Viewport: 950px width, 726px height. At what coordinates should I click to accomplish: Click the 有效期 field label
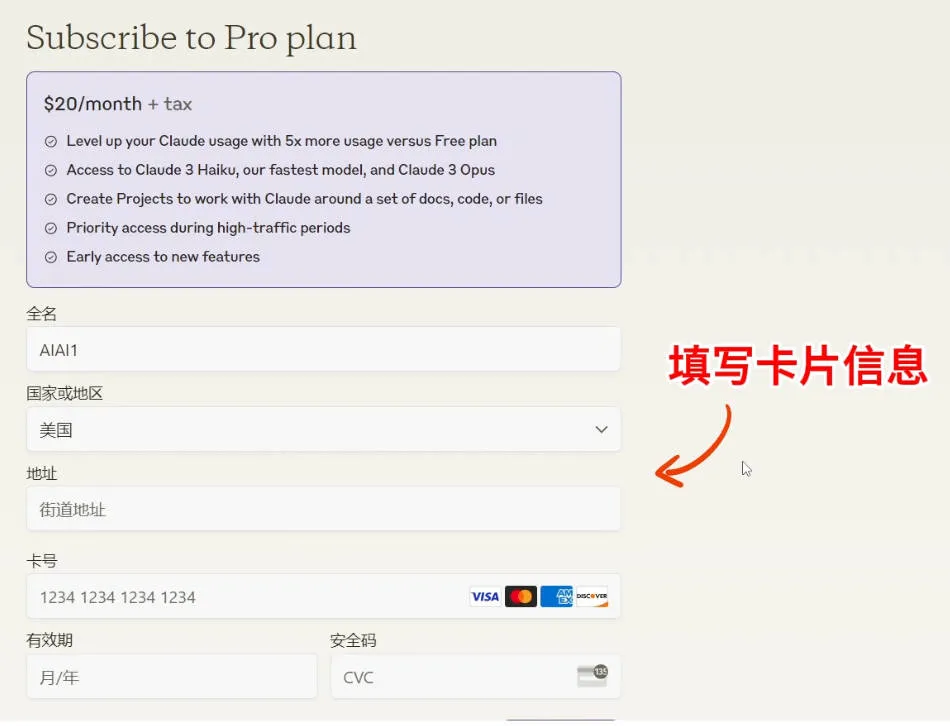[x=50, y=641]
